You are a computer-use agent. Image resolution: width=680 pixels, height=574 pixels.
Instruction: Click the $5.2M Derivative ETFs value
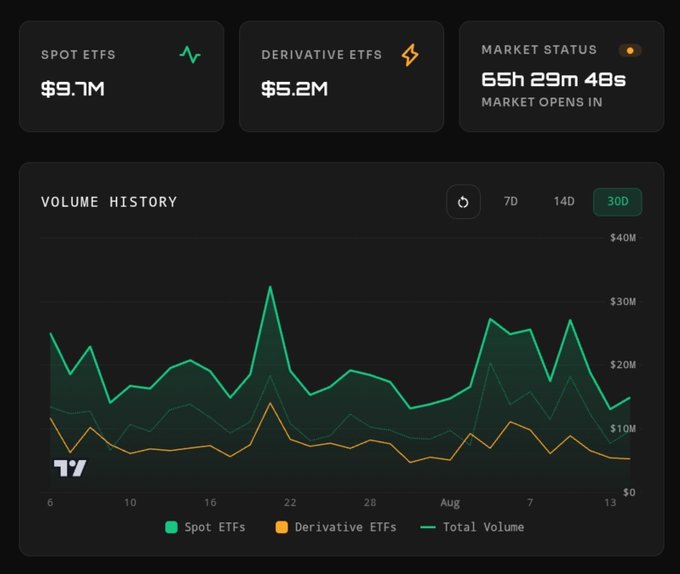click(294, 89)
